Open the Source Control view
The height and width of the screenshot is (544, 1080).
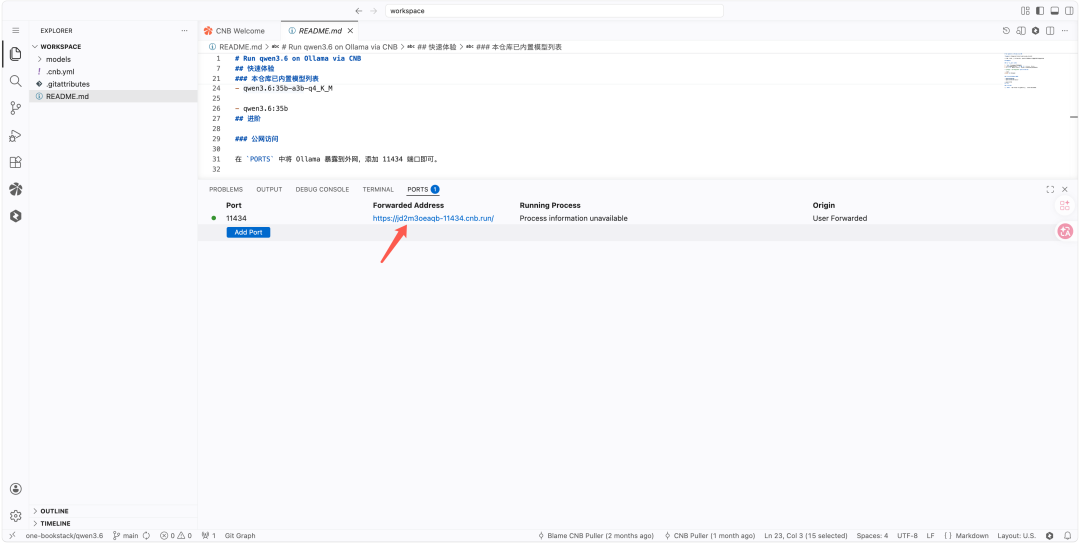pyautogui.click(x=15, y=108)
